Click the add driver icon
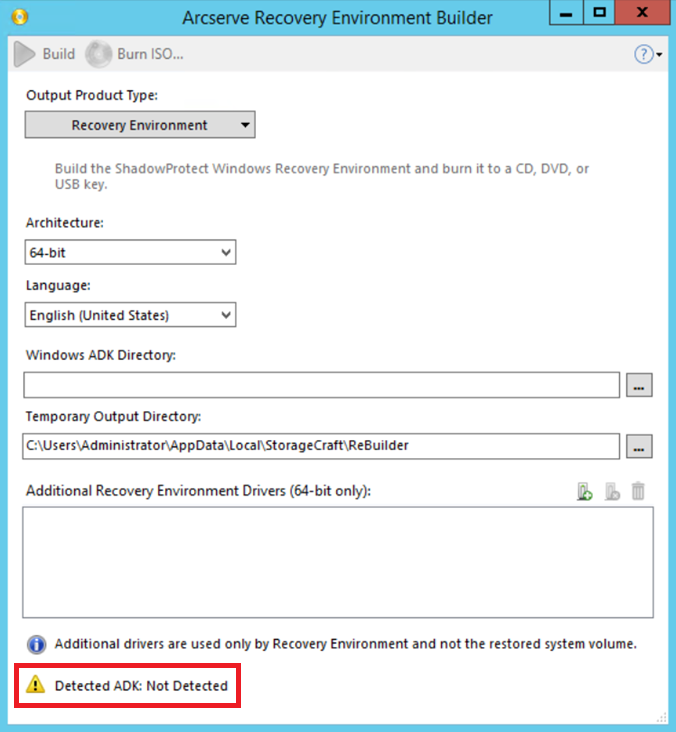Screen dimensions: 676x732 [584, 492]
